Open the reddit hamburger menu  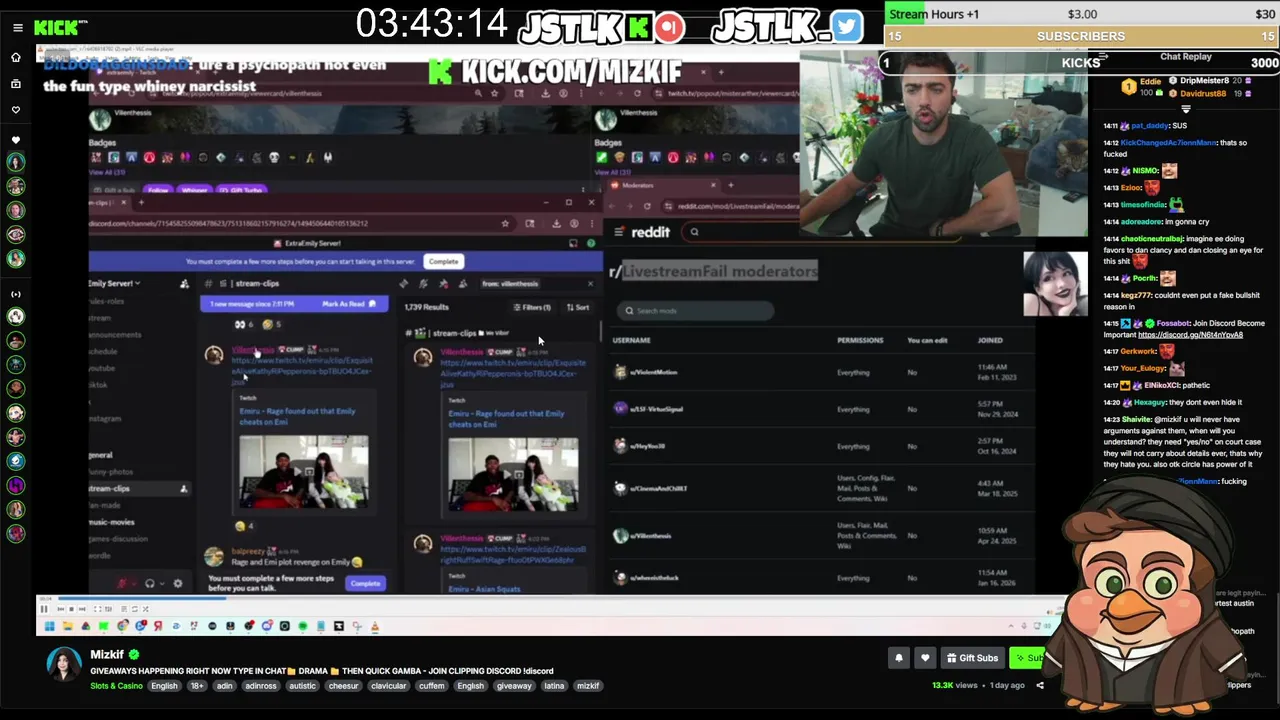[619, 232]
